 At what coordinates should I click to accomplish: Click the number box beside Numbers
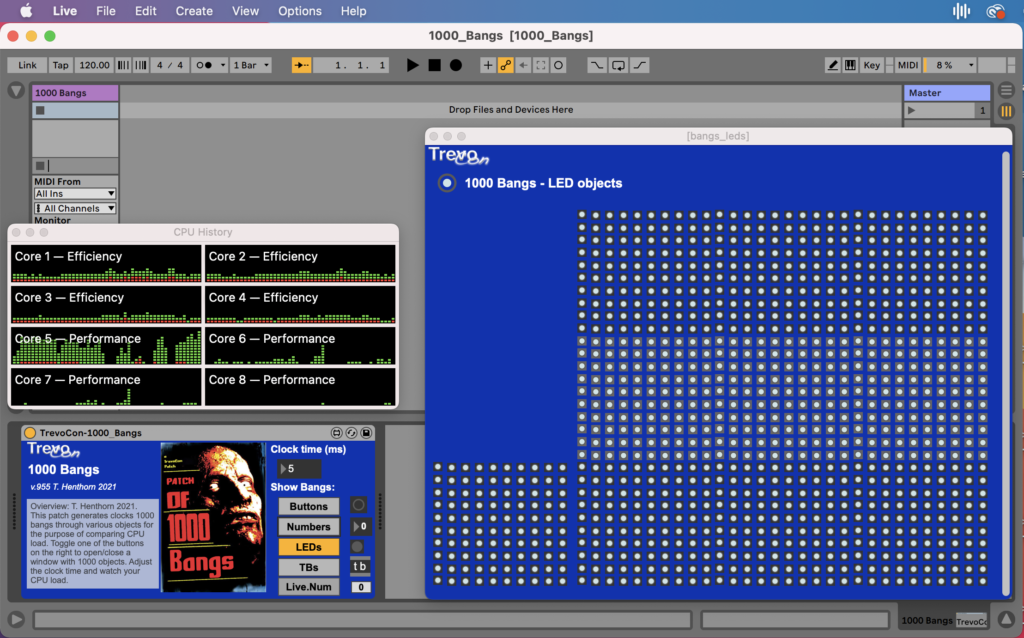(360, 526)
